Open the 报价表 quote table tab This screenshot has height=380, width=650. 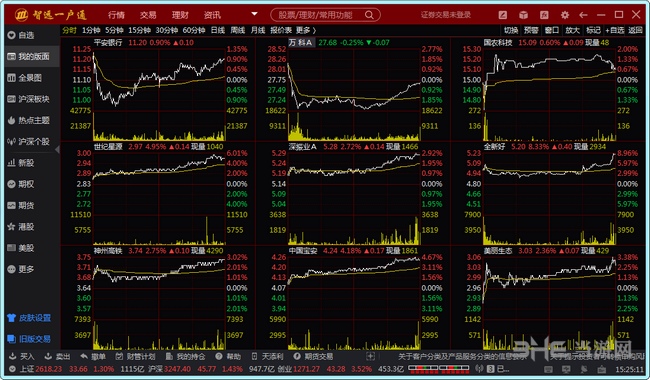pyautogui.click(x=281, y=30)
